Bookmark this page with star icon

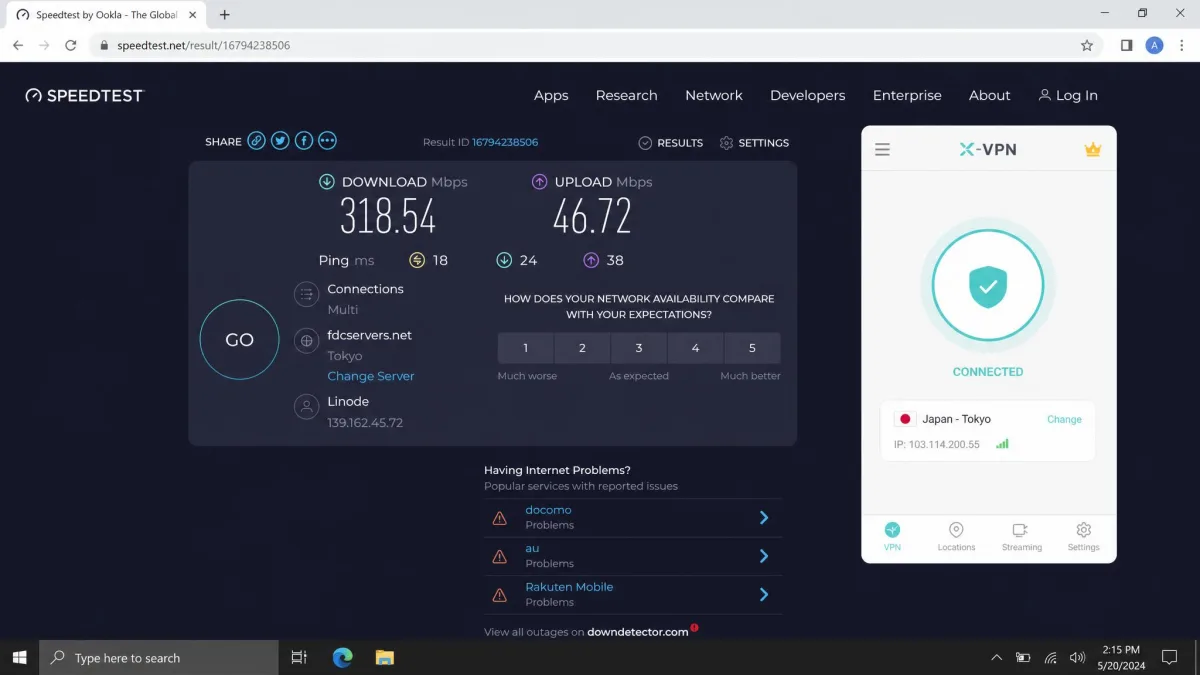[x=1087, y=45]
